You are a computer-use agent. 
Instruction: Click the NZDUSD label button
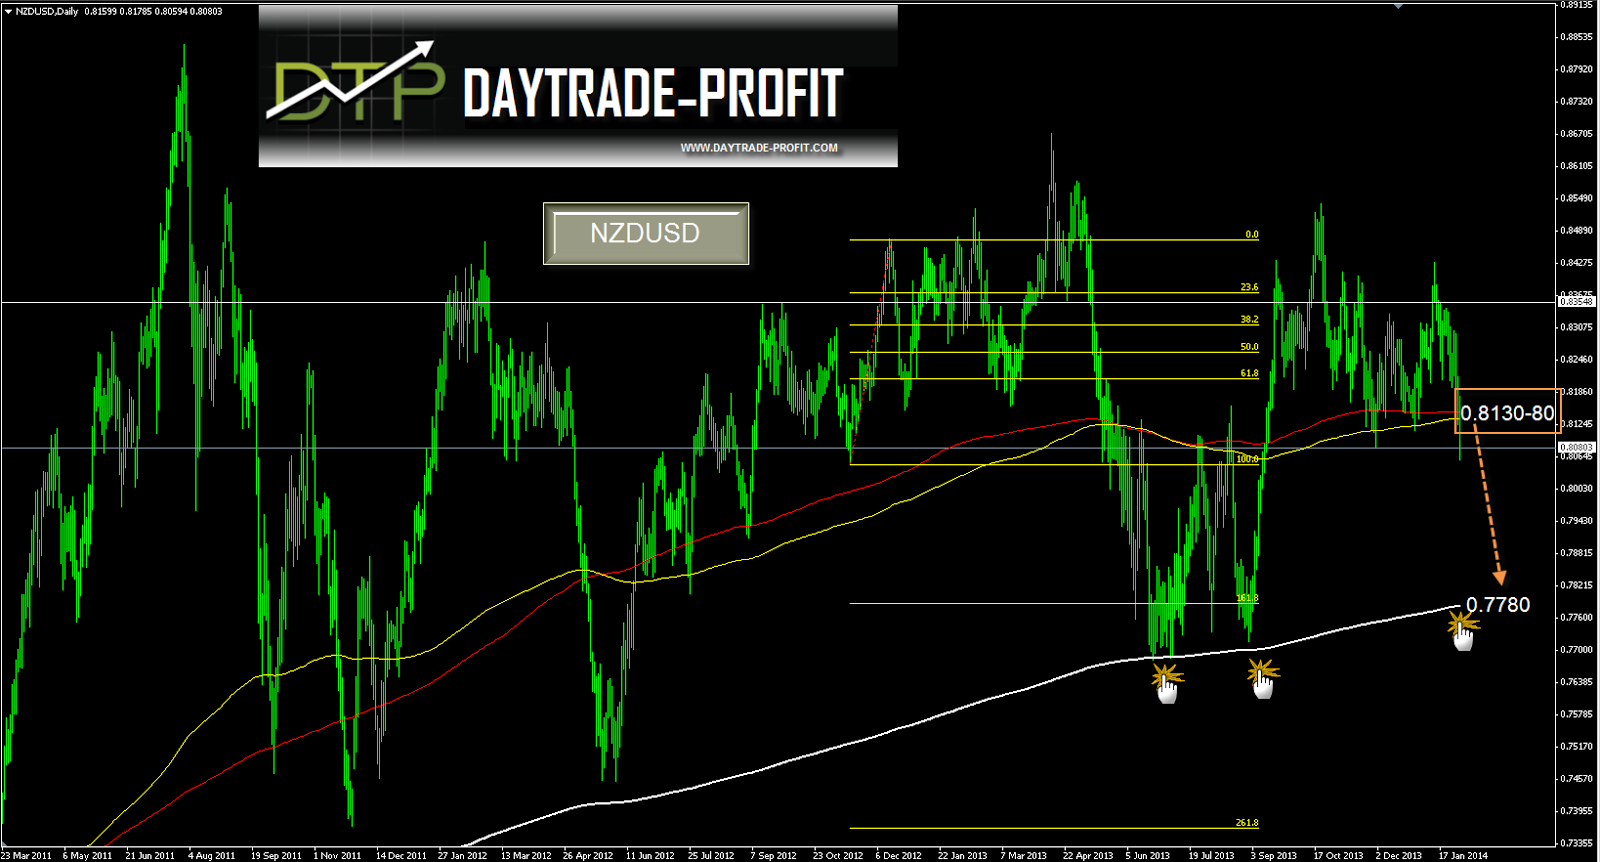pyautogui.click(x=646, y=234)
